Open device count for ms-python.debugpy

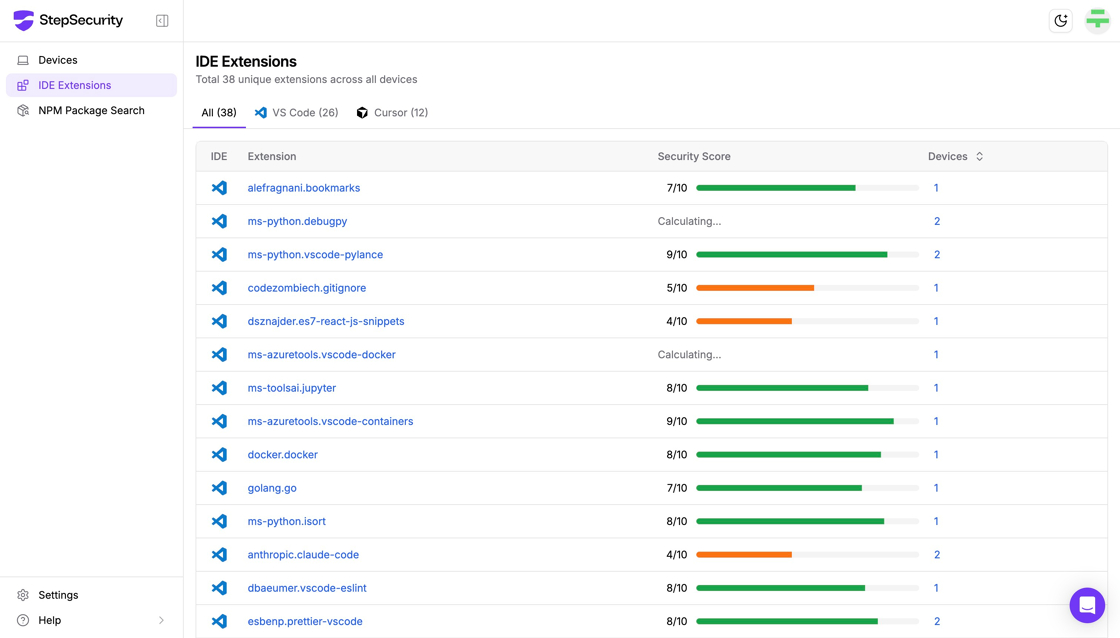[937, 221]
